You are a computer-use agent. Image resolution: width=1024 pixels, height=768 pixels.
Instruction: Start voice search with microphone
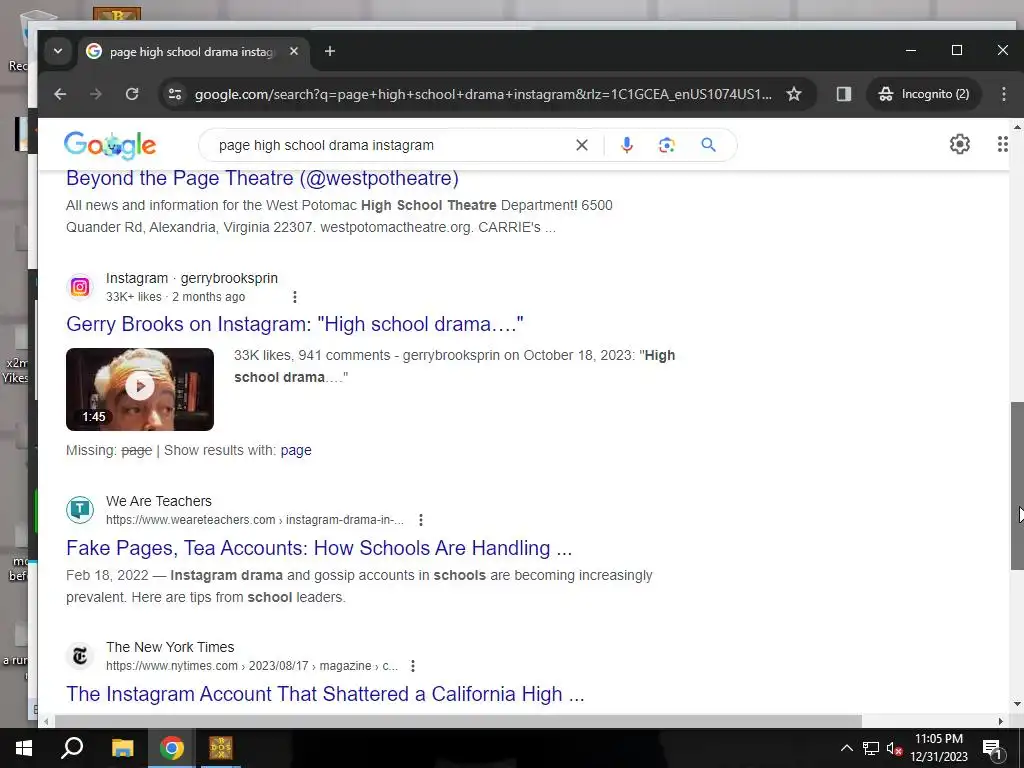coord(627,145)
